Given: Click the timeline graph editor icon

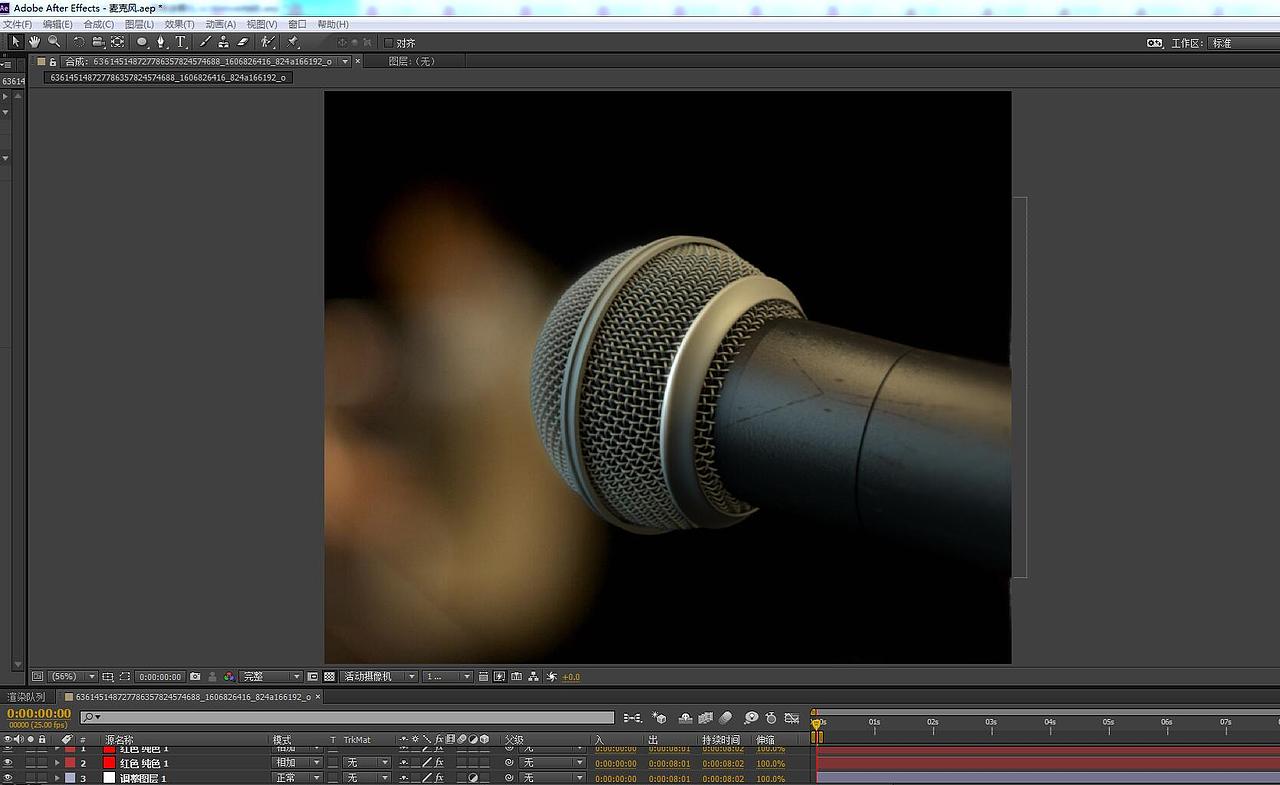Looking at the screenshot, I should point(792,718).
